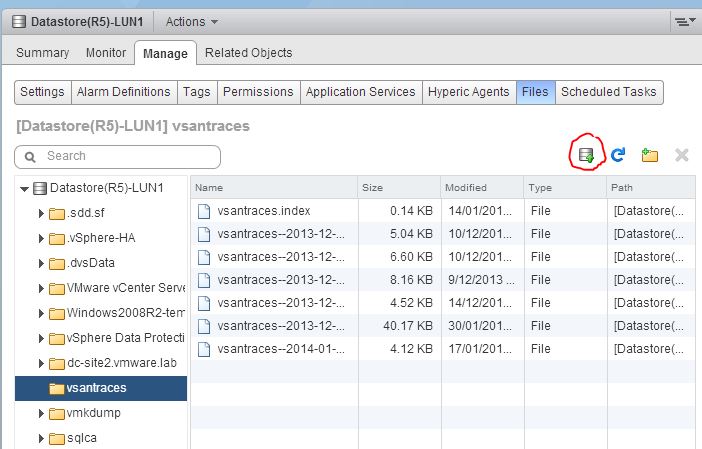Sort files by the Size column header
Screen dimensions: 702x449
[399, 188]
